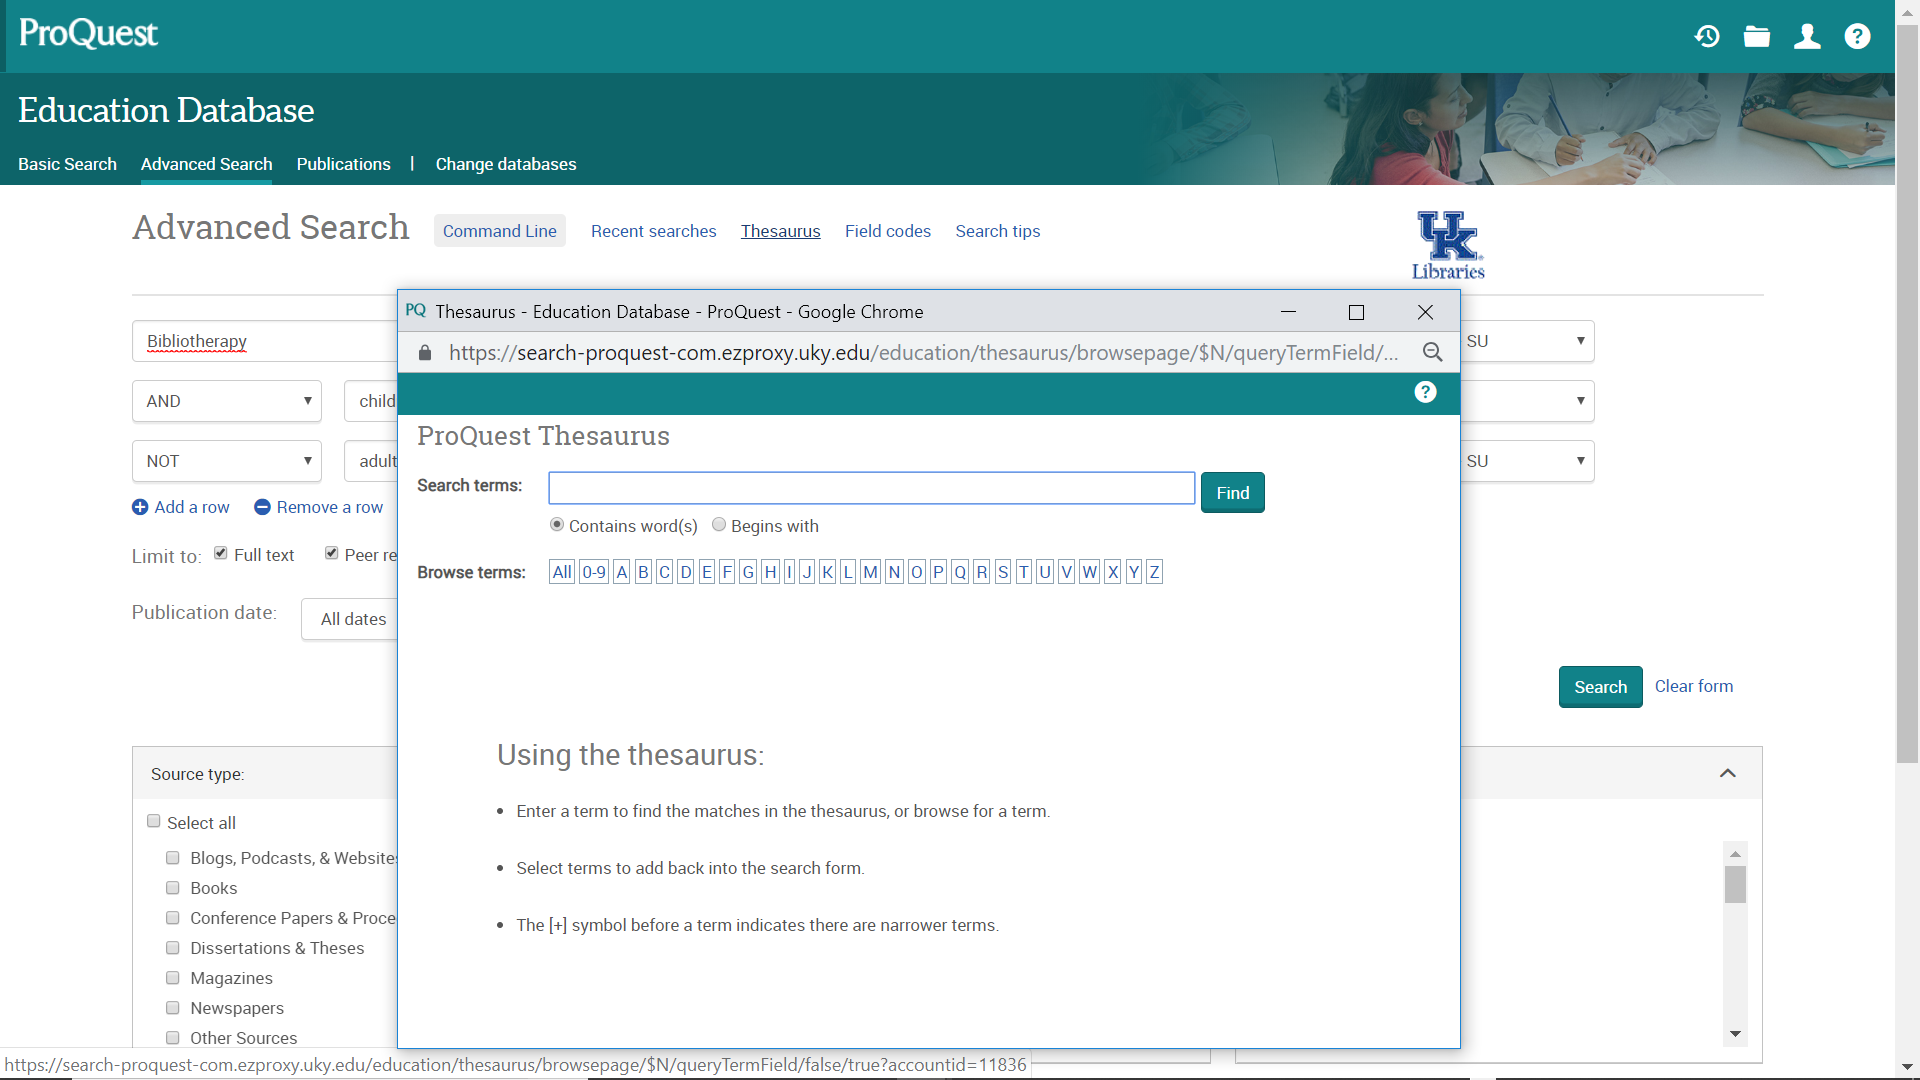Uncheck the Full text limit
The image size is (1920, 1080).
(221, 552)
